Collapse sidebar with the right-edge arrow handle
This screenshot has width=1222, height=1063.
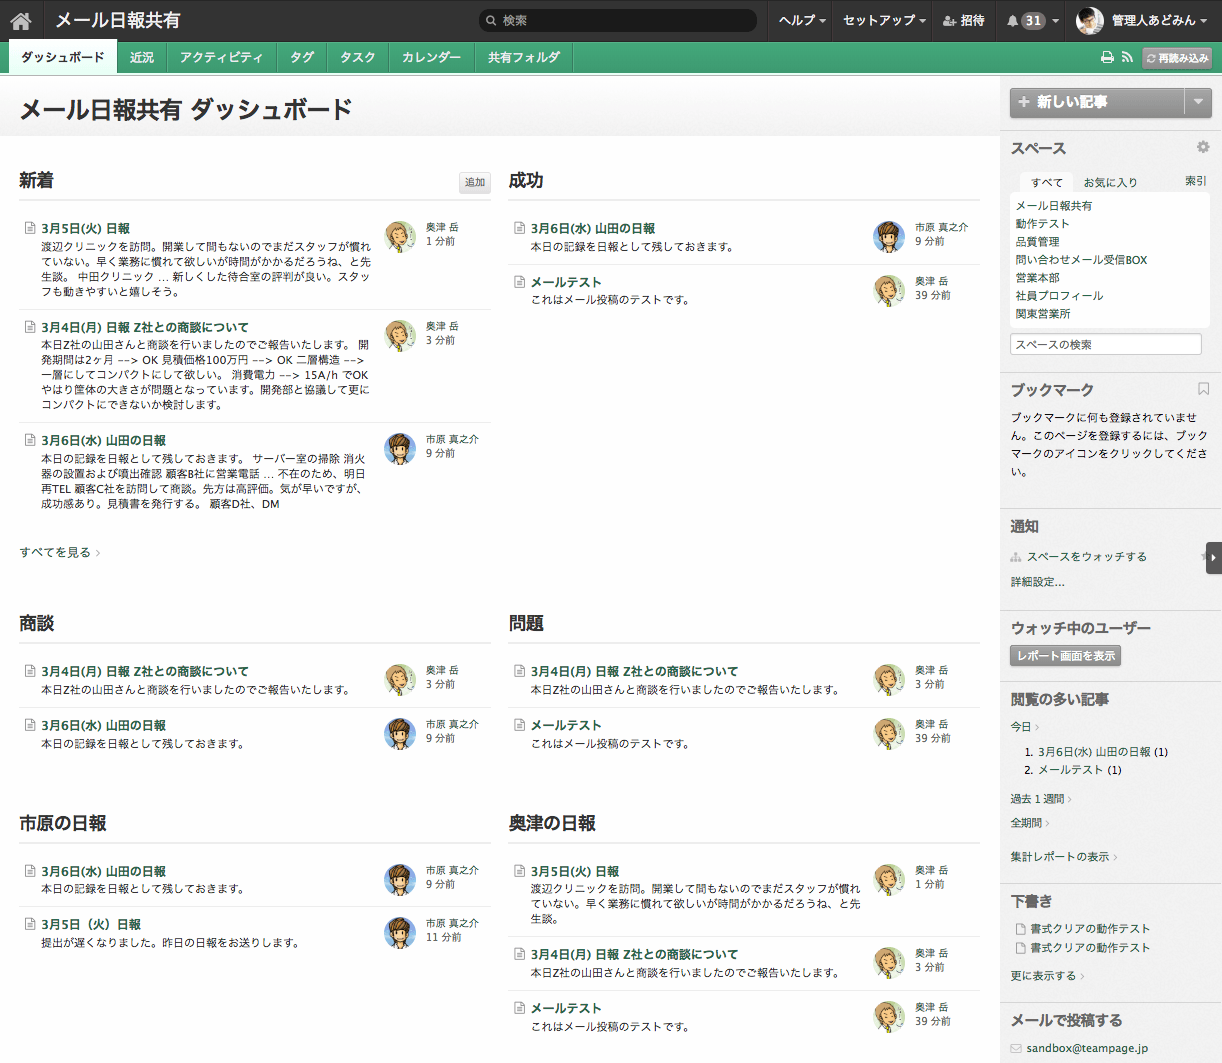point(1213,558)
